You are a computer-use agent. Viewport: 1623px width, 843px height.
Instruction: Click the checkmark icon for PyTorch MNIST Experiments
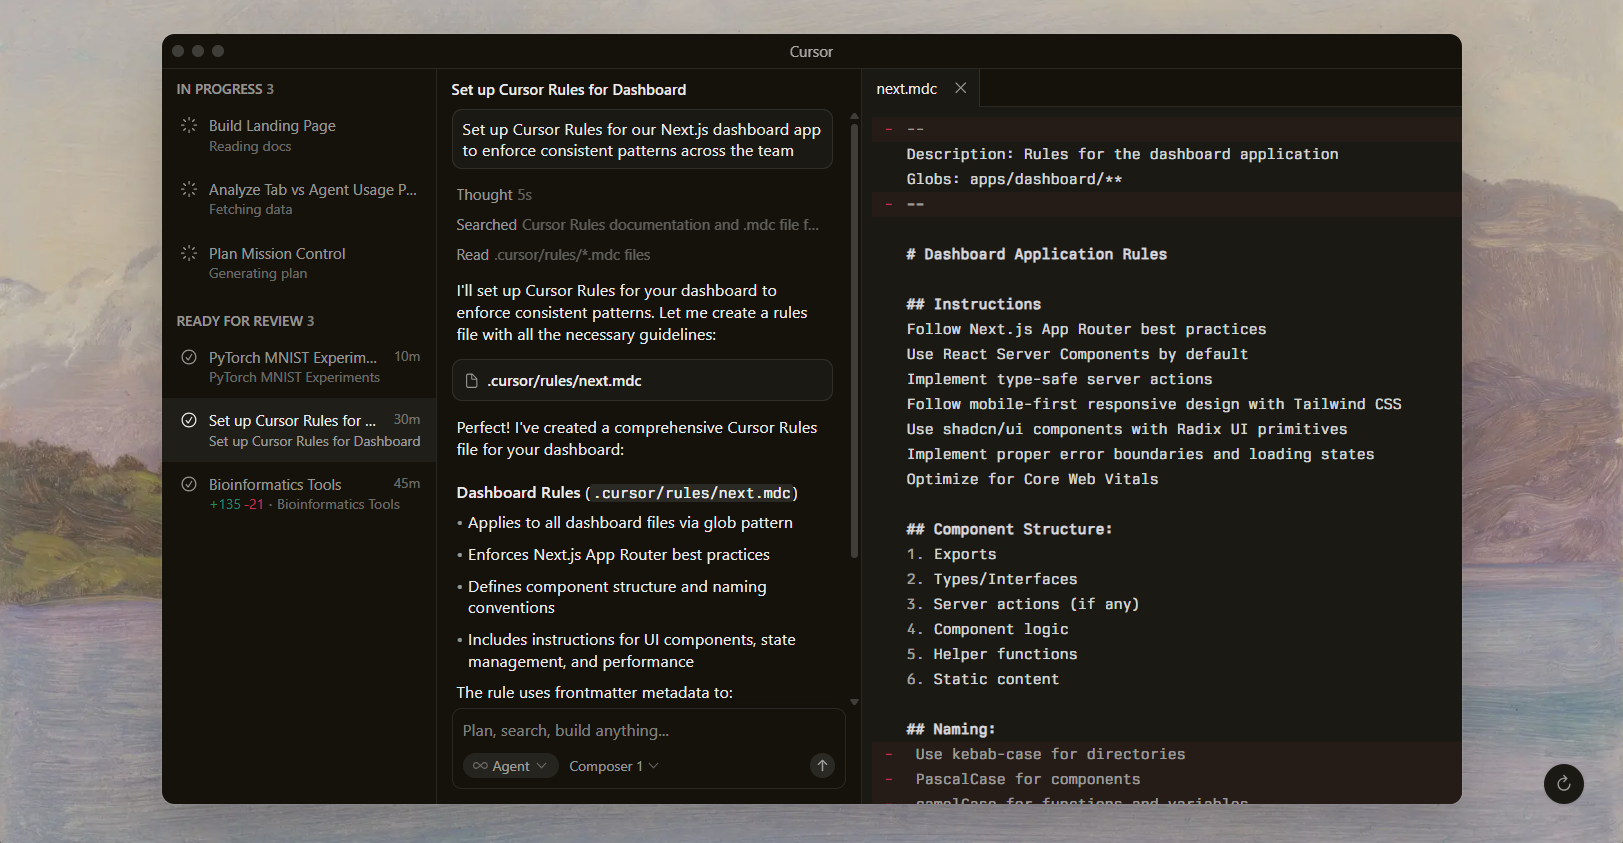[x=188, y=357]
